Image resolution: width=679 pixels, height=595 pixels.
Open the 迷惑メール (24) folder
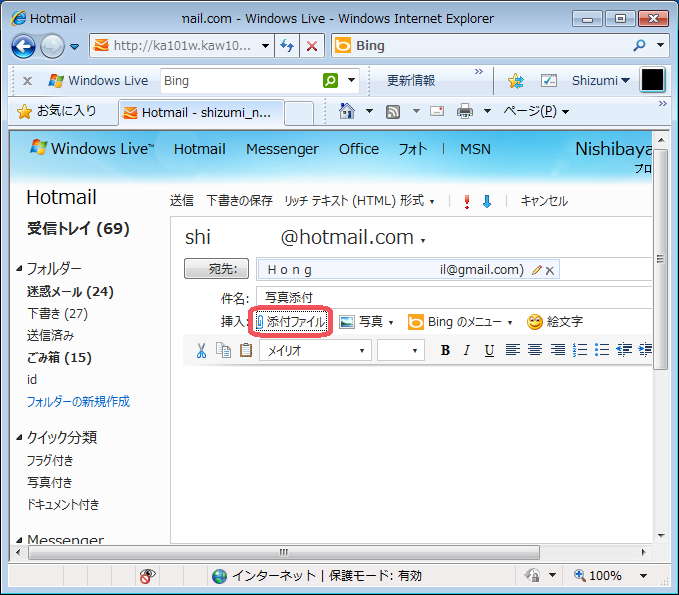70,292
